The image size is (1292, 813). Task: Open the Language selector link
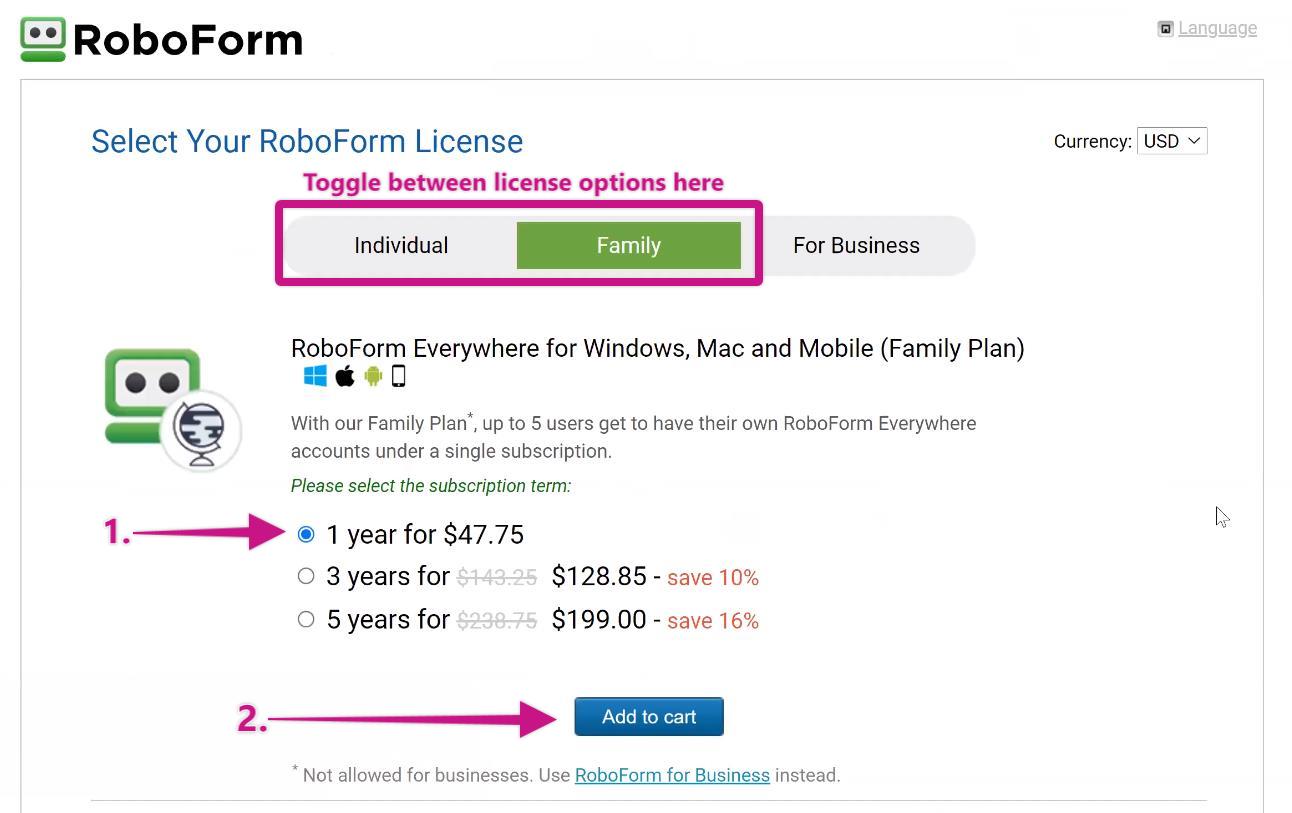(x=1217, y=28)
